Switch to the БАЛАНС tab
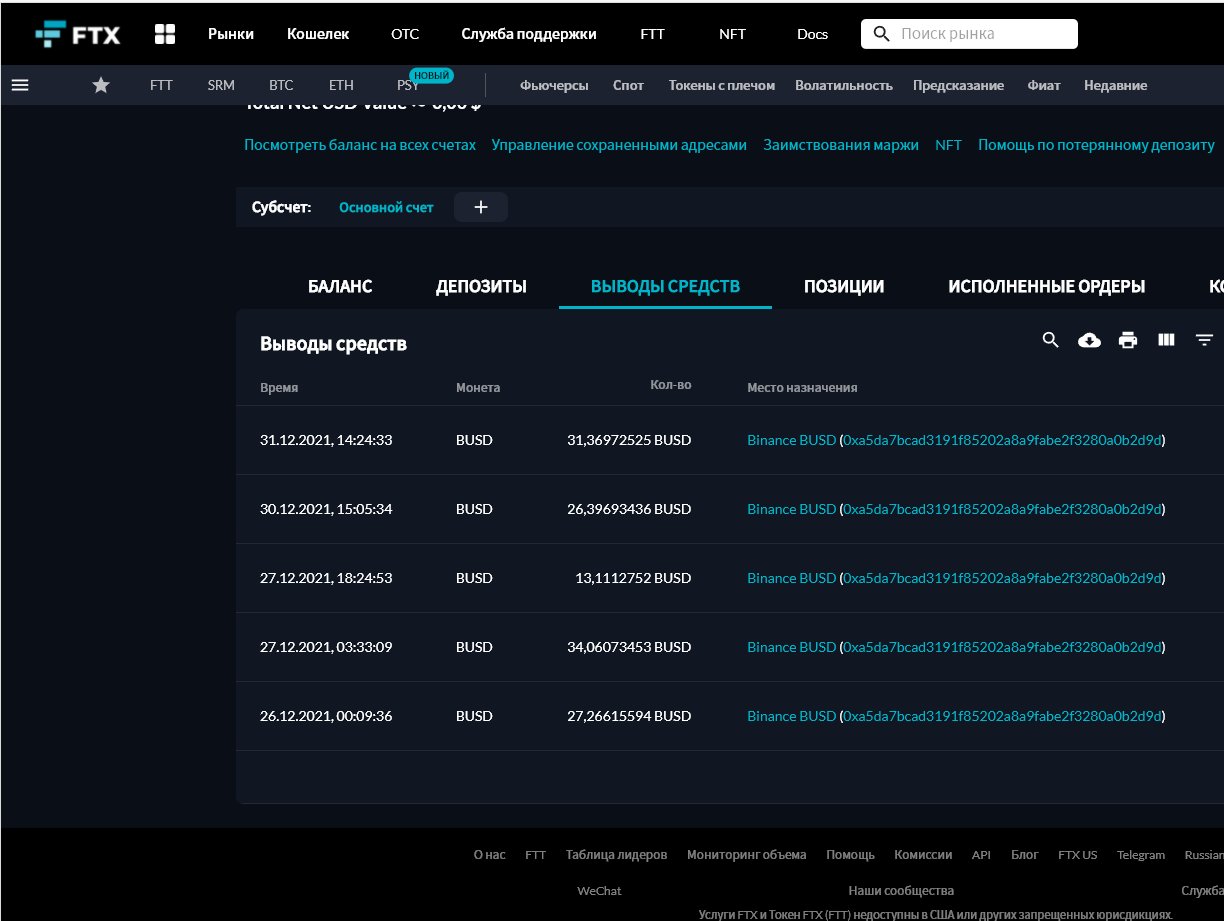This screenshot has width=1224, height=921. click(340, 287)
